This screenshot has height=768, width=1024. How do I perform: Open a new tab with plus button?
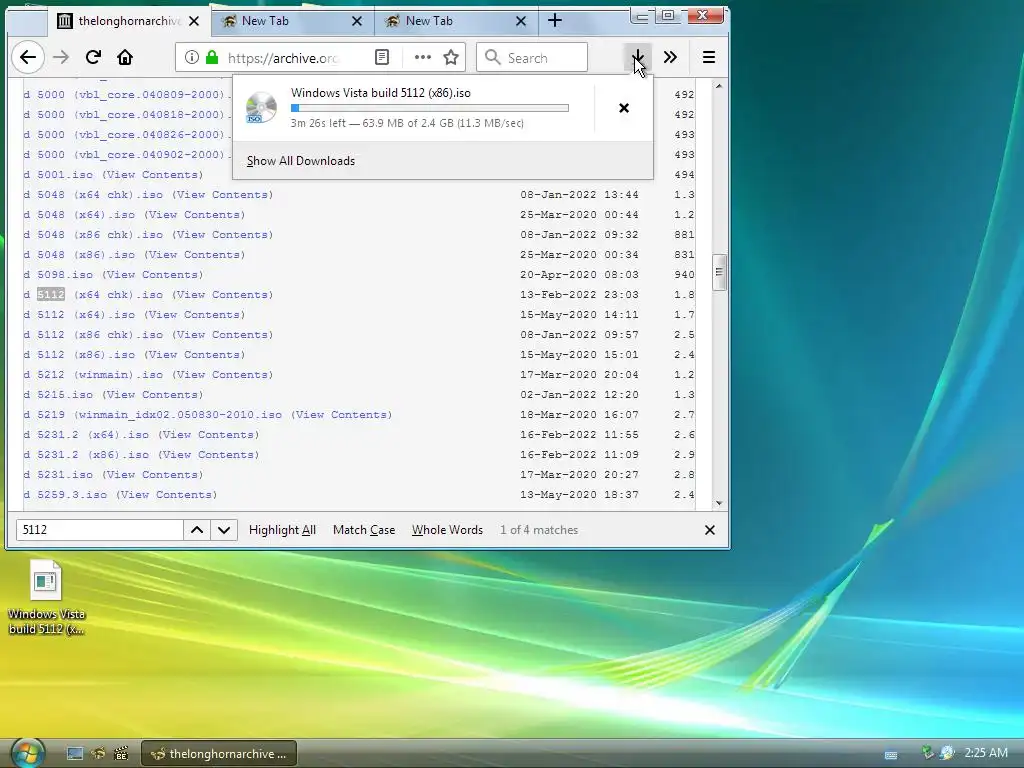pos(554,21)
